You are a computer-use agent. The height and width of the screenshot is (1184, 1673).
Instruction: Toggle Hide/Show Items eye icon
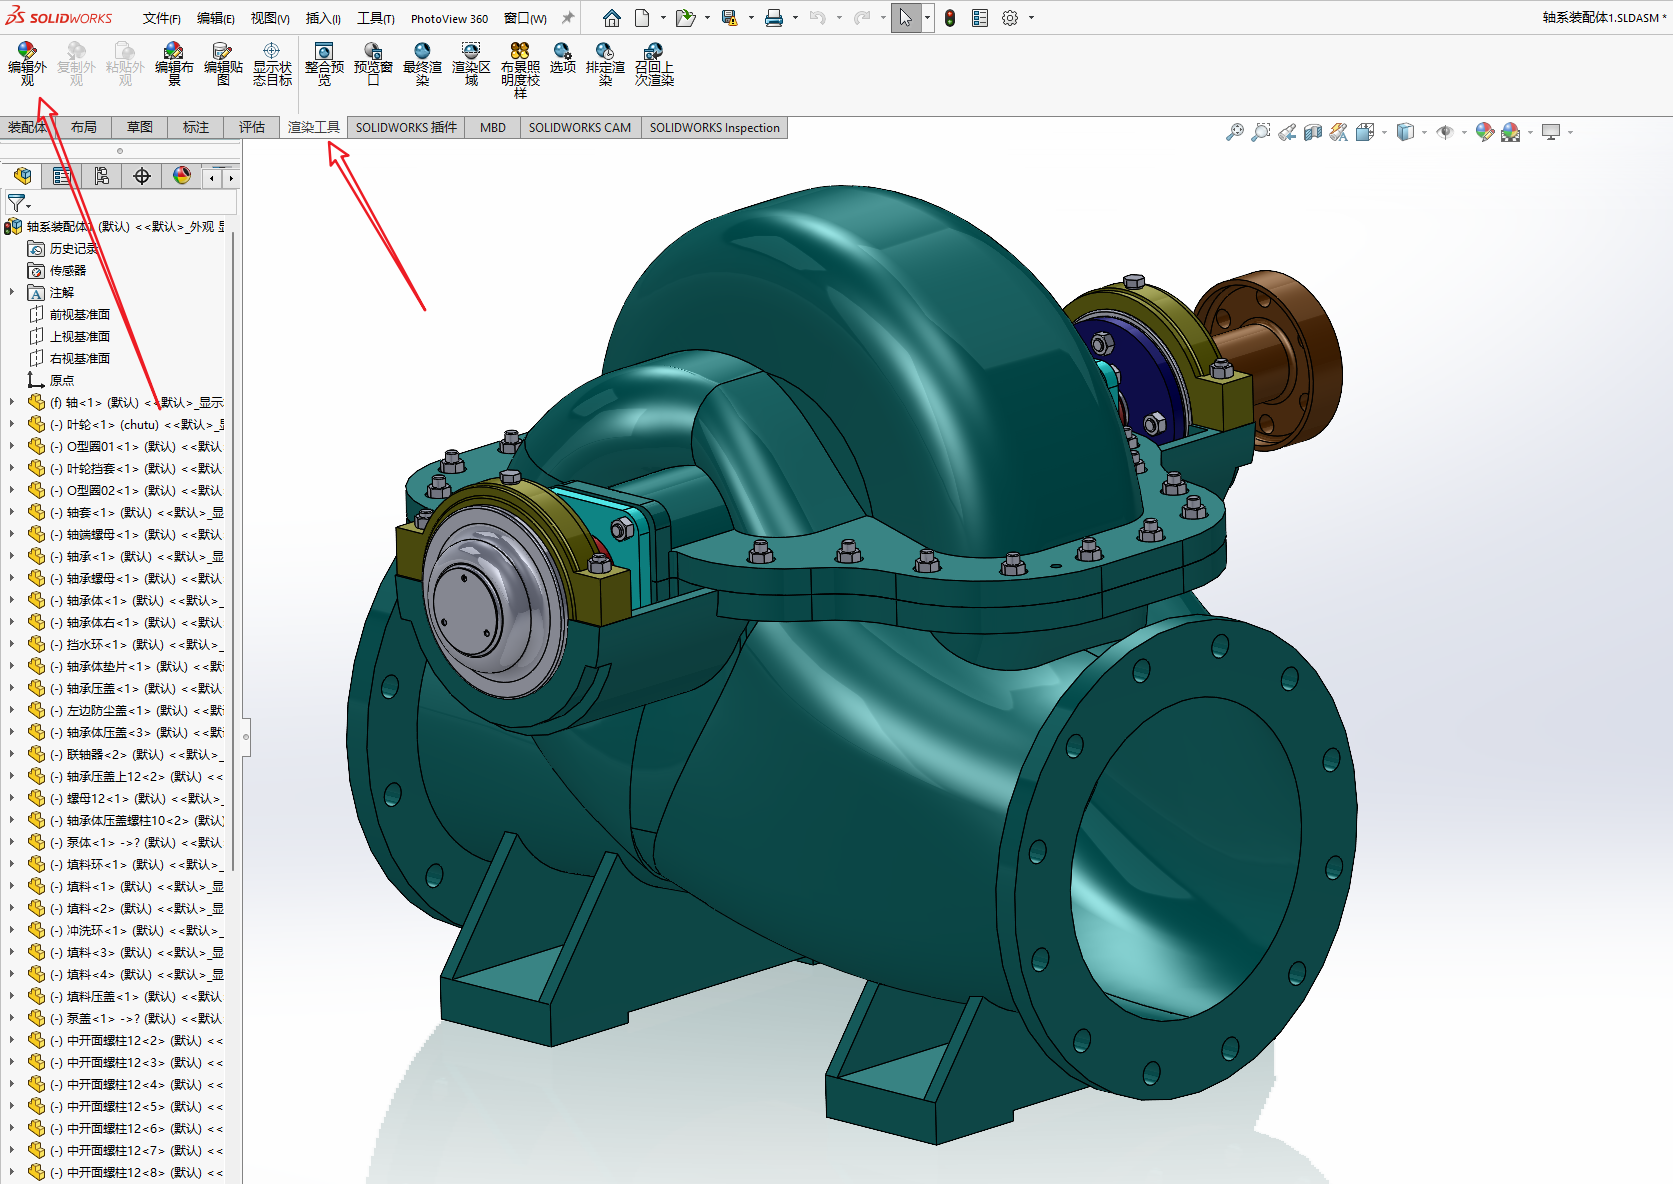[x=1445, y=132]
